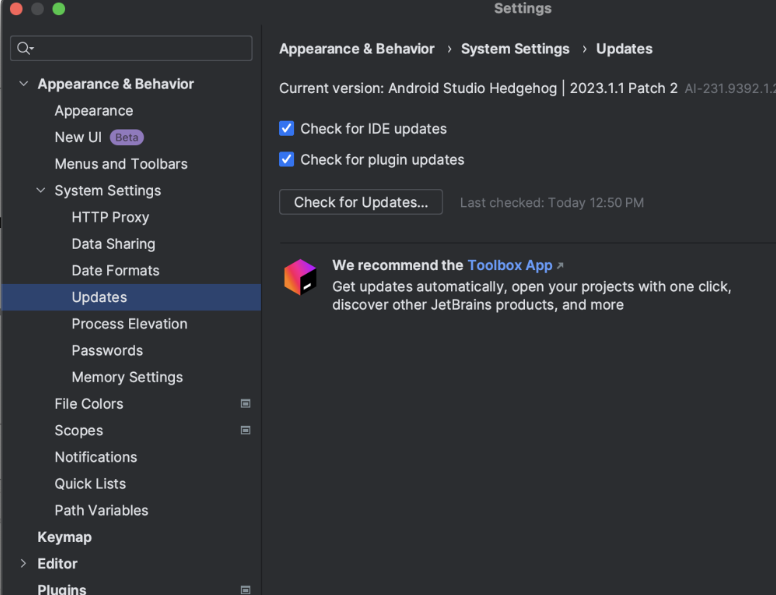Click the Last checked: Today 12:50 PM text
The height and width of the screenshot is (595, 776).
[x=552, y=202]
